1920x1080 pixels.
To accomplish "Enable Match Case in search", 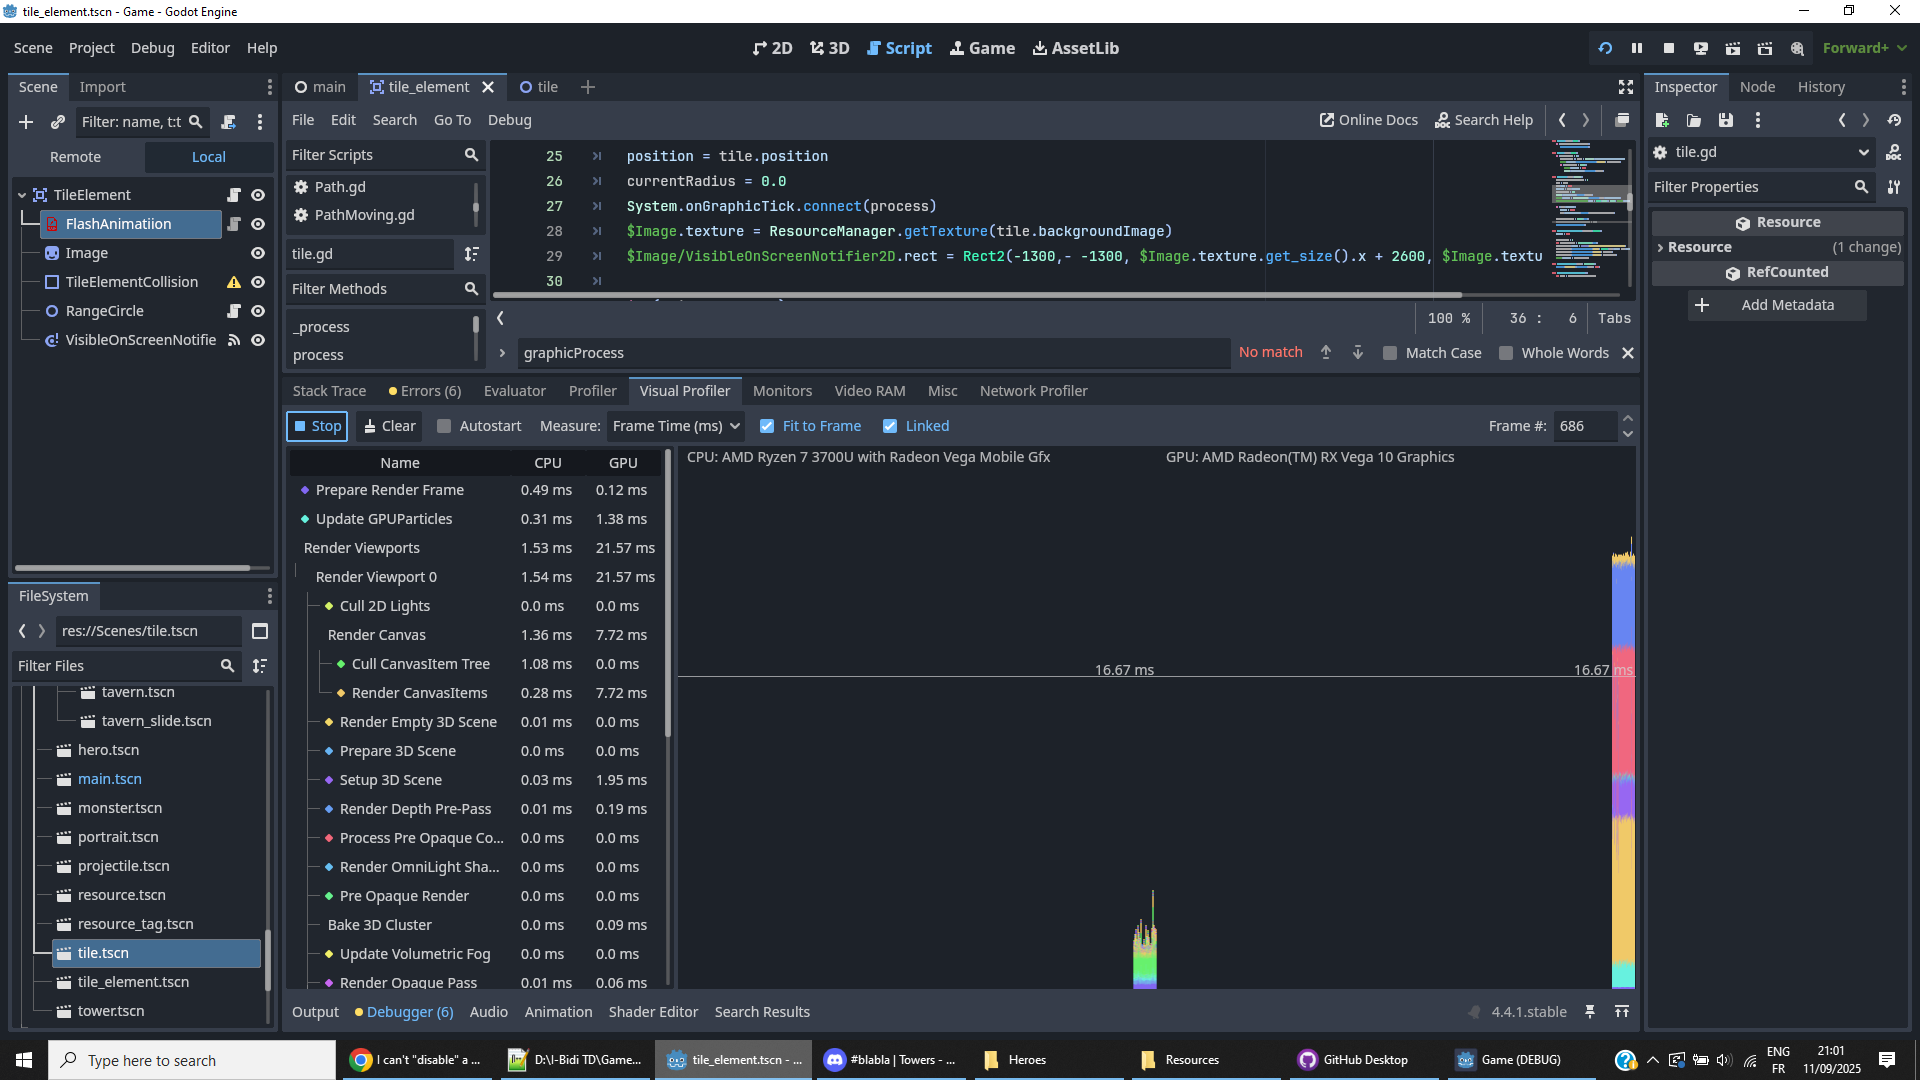I will click(1390, 353).
